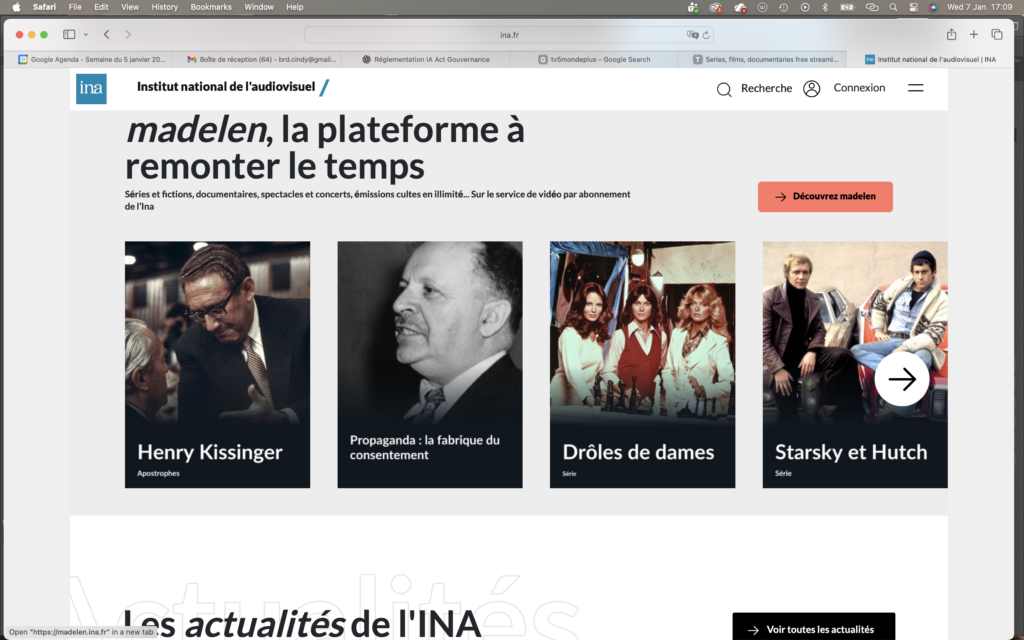
Task: Open the Drôles de dames series card
Action: click(642, 364)
